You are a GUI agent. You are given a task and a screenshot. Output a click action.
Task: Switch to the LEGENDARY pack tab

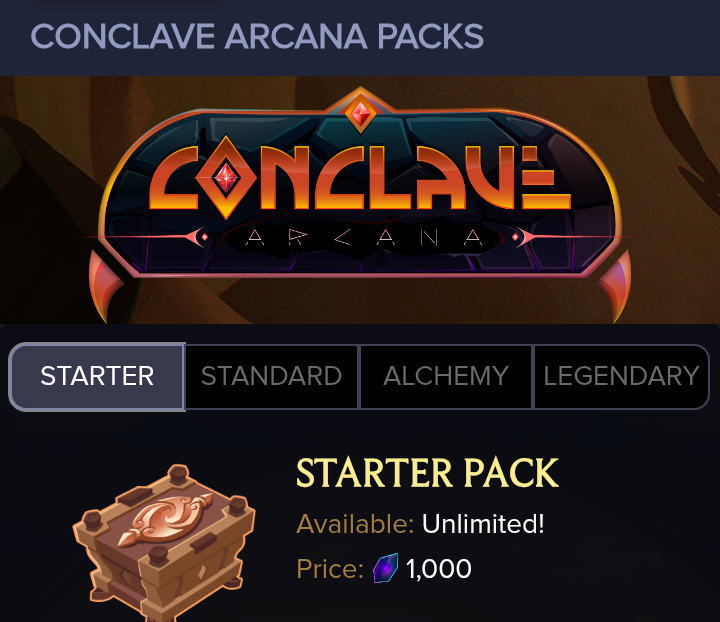tap(621, 376)
